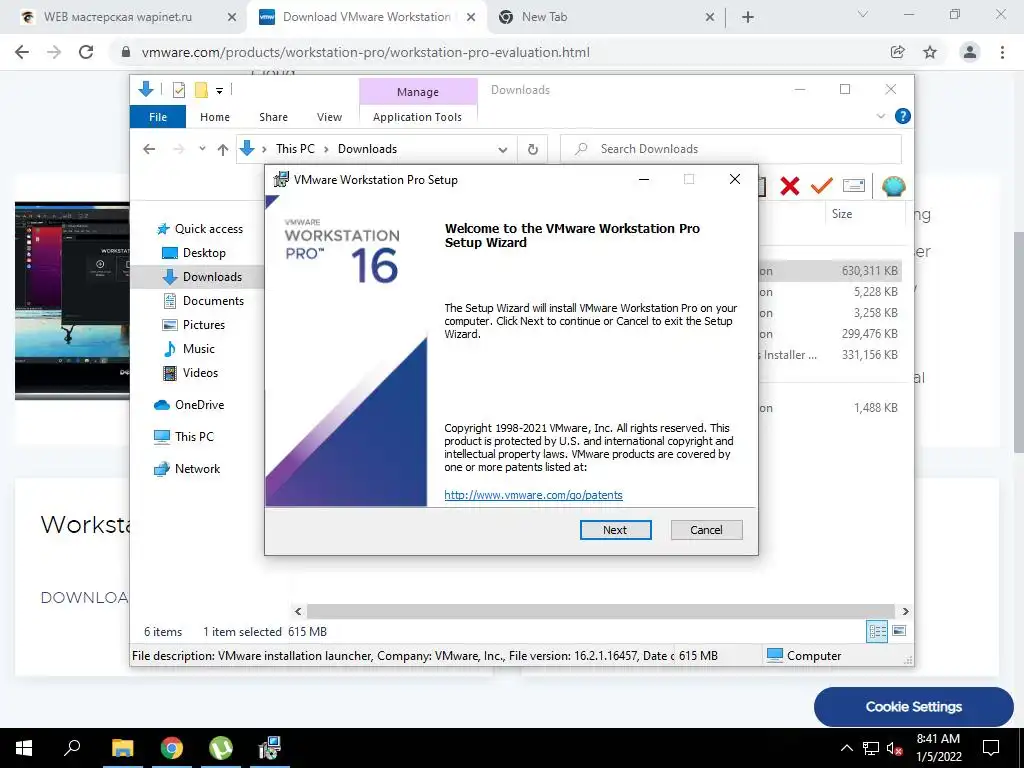Click the Explorer Back arrow
The image size is (1024, 768).
(149, 149)
